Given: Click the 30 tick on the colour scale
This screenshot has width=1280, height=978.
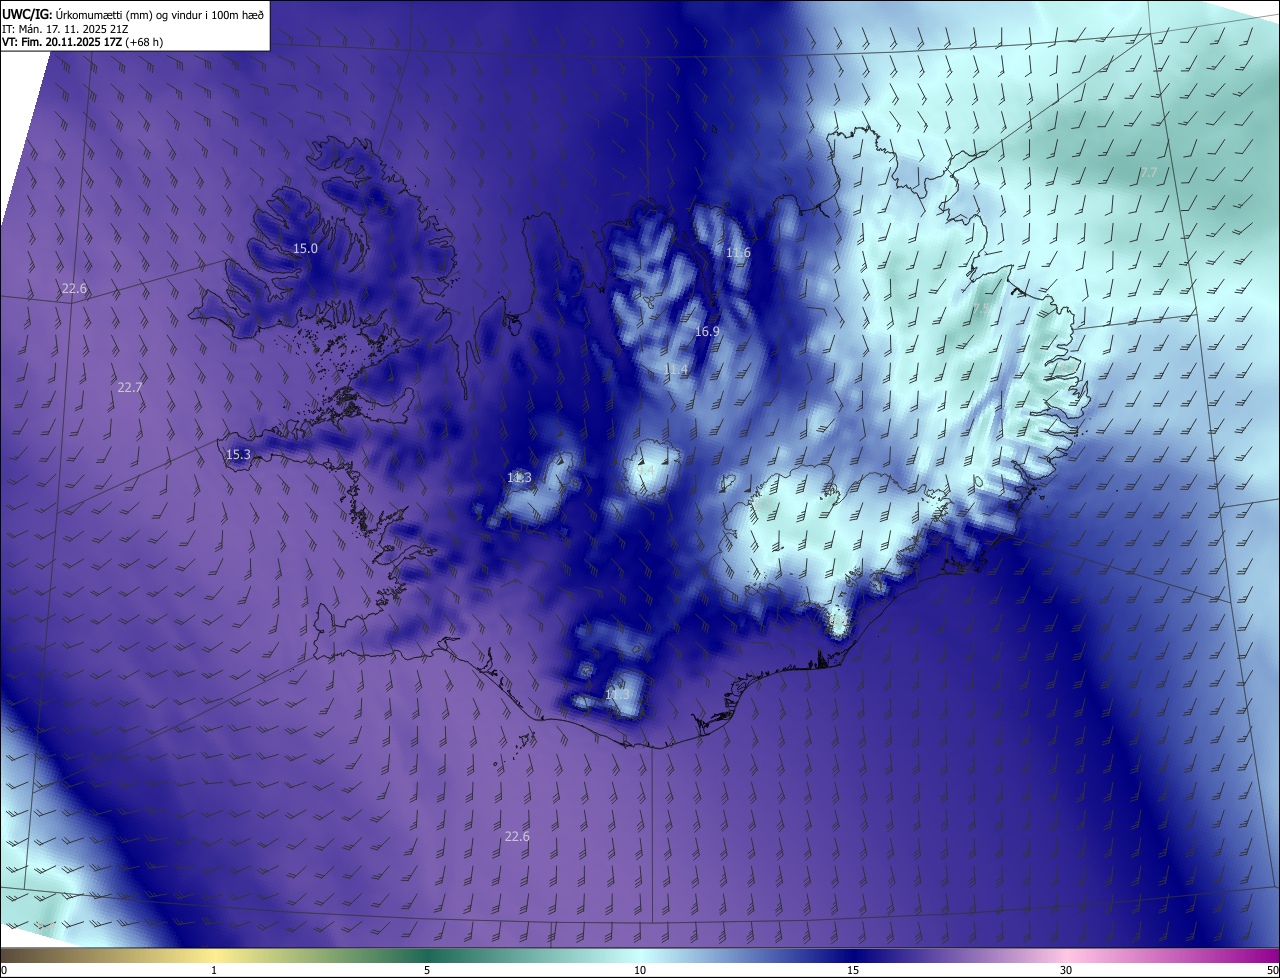Looking at the screenshot, I should point(1066,970).
